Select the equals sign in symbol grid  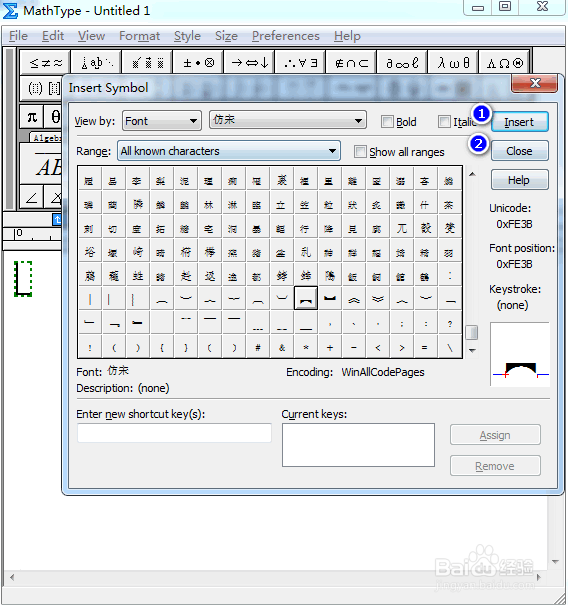[424, 348]
